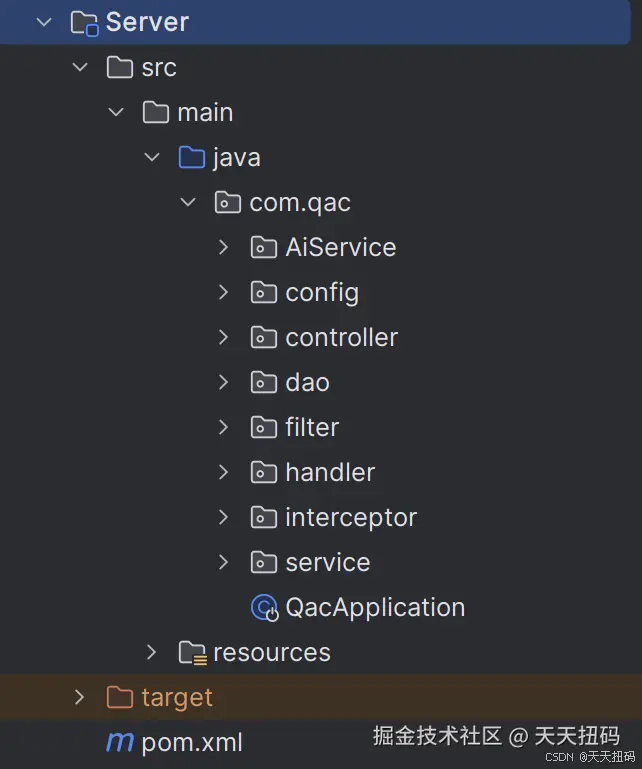Click the Maven pom.xml file icon
This screenshot has height=769, width=642.
[x=120, y=743]
